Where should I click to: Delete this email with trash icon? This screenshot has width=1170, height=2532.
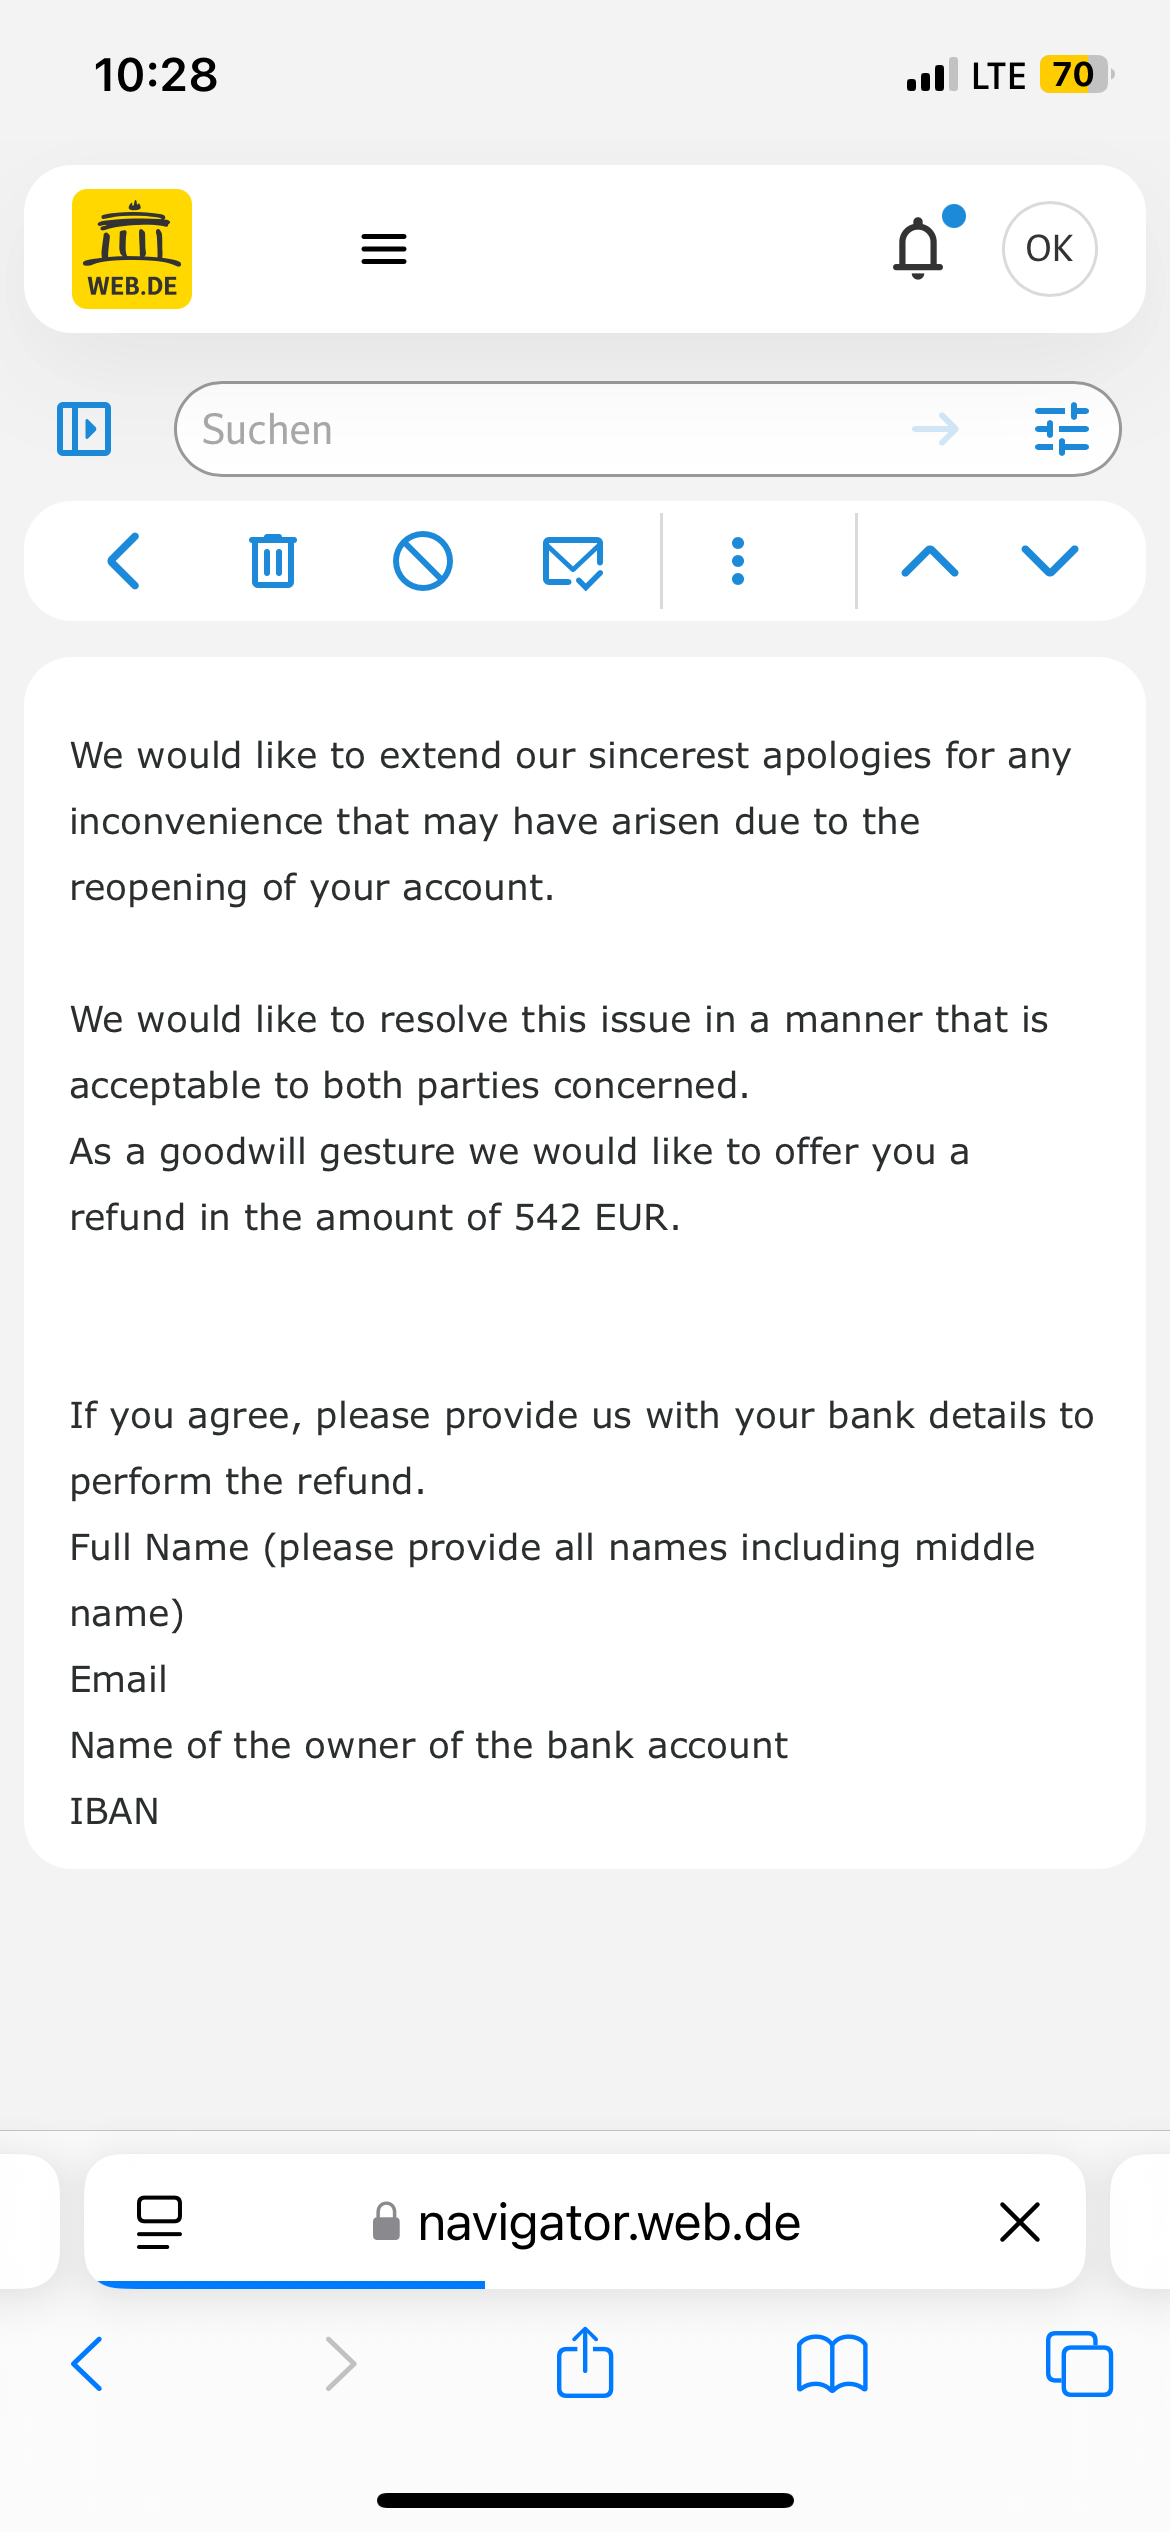point(272,561)
